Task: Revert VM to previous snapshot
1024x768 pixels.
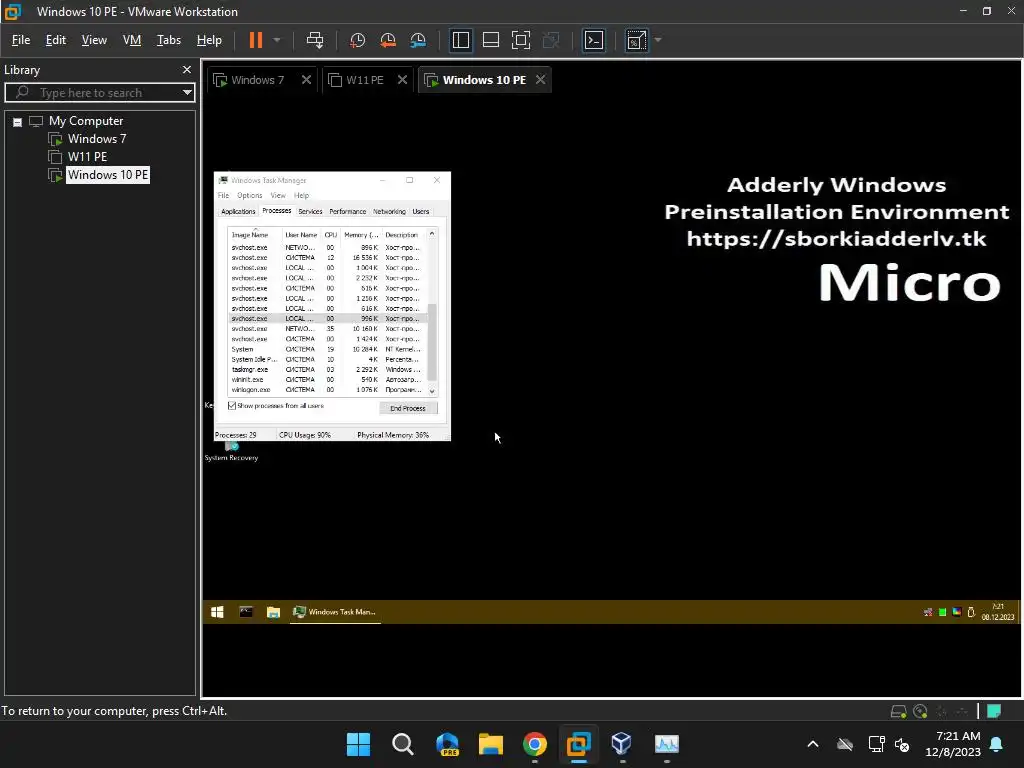Action: (x=388, y=40)
